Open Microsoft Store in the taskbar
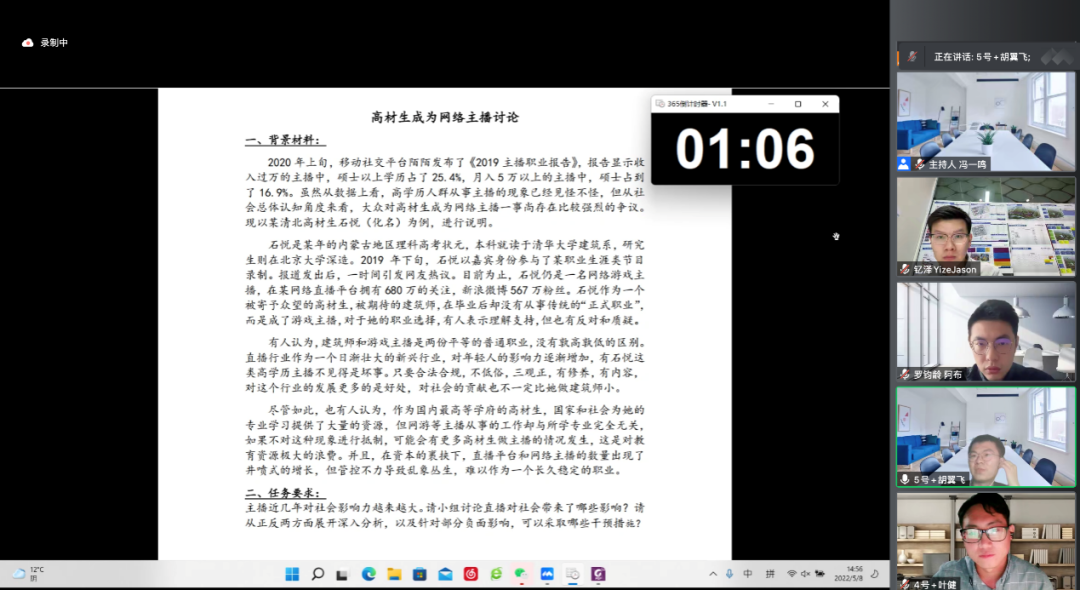Viewport: 1080px width, 590px height. pos(420,574)
